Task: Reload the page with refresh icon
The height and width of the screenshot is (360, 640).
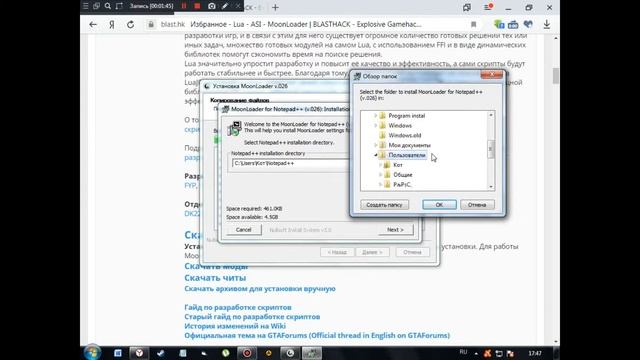Action: point(130,24)
